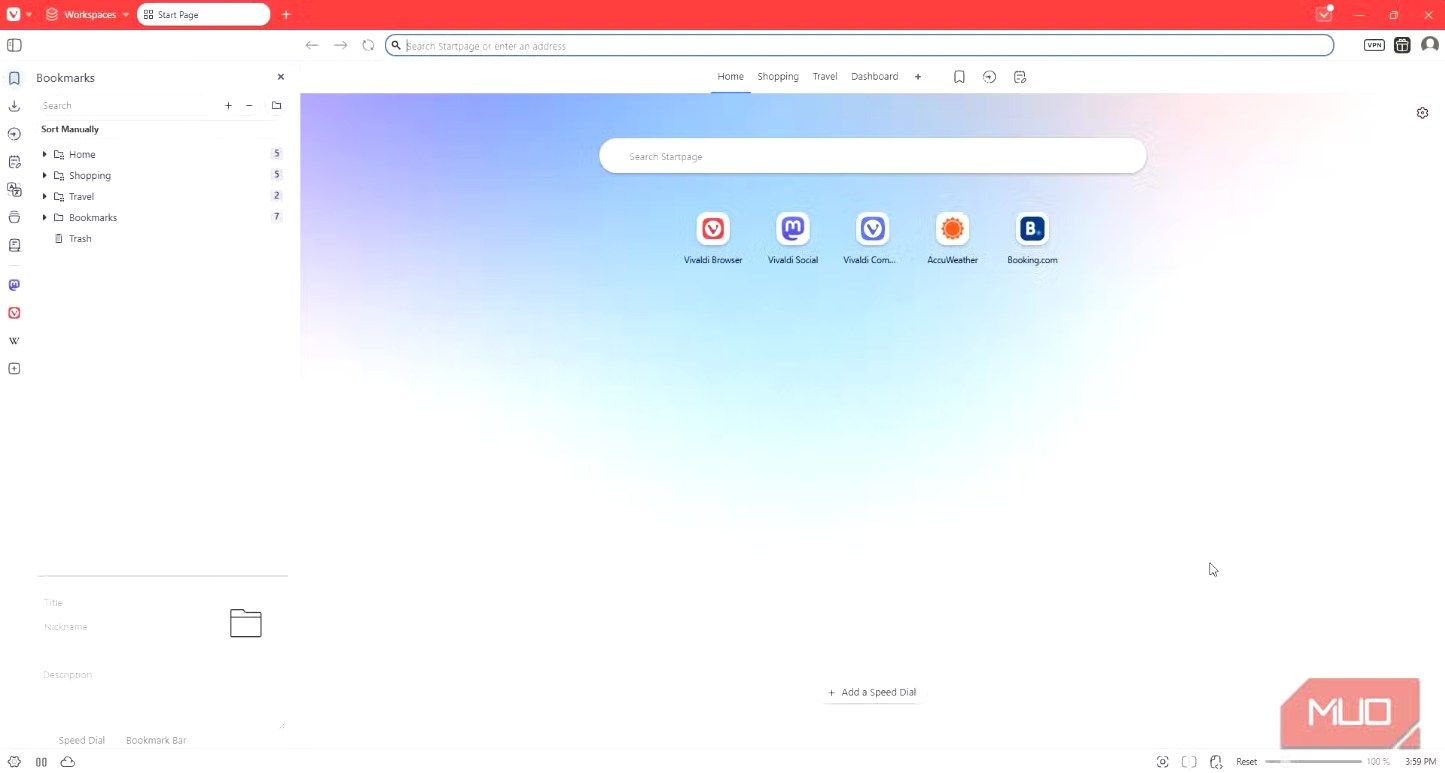Switch to Travel speed dial tab
The height and width of the screenshot is (773, 1445).
click(825, 77)
